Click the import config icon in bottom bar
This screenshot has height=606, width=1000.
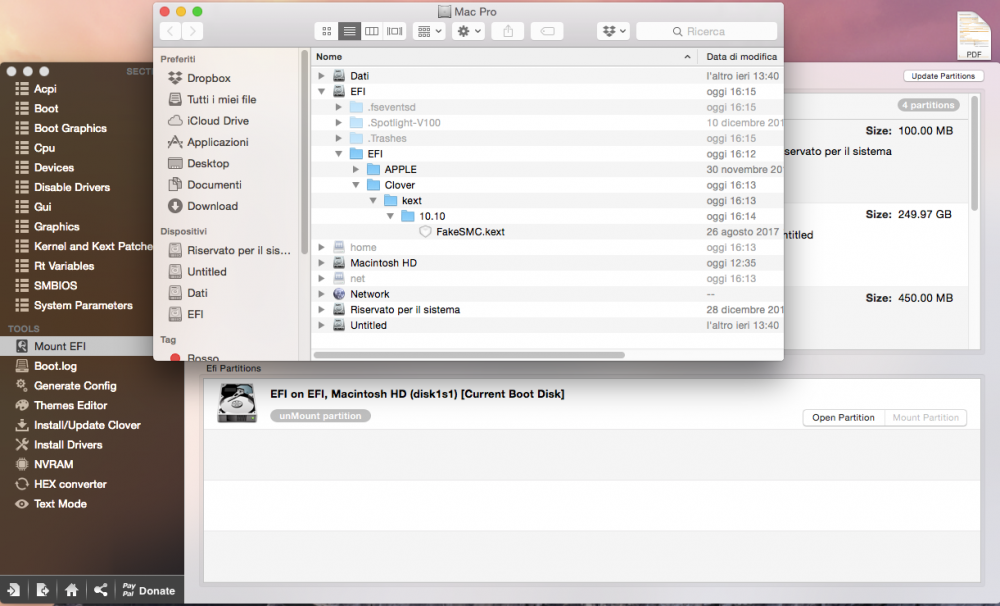point(13,590)
